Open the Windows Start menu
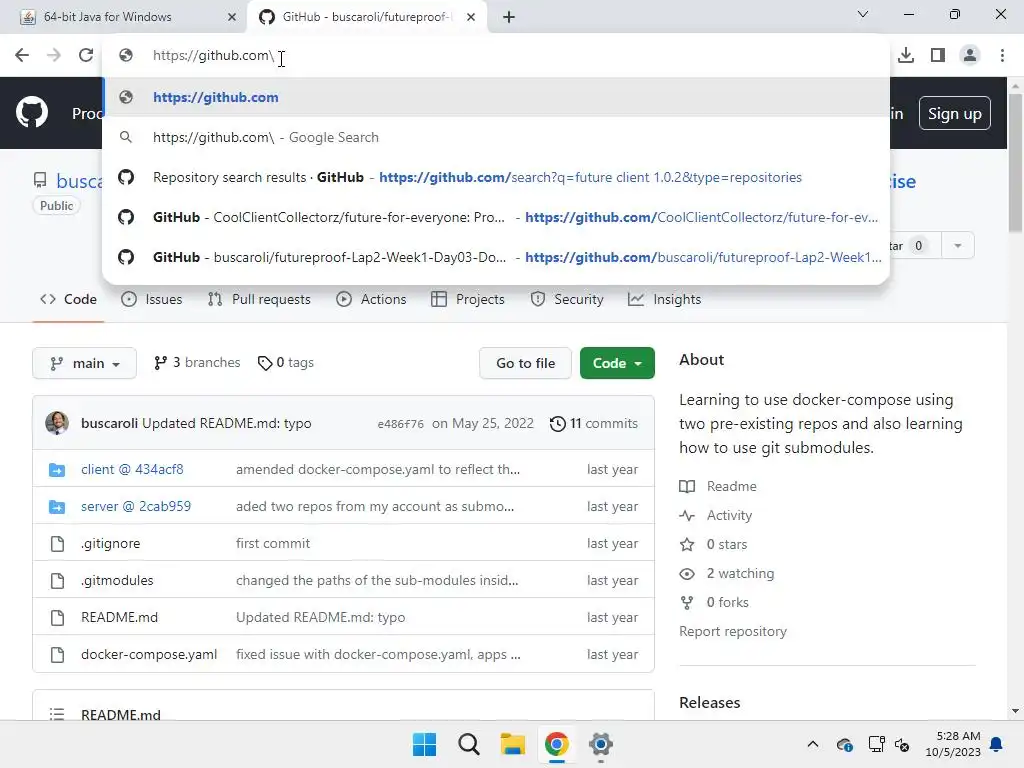Viewport: 1024px width, 768px height. (424, 744)
